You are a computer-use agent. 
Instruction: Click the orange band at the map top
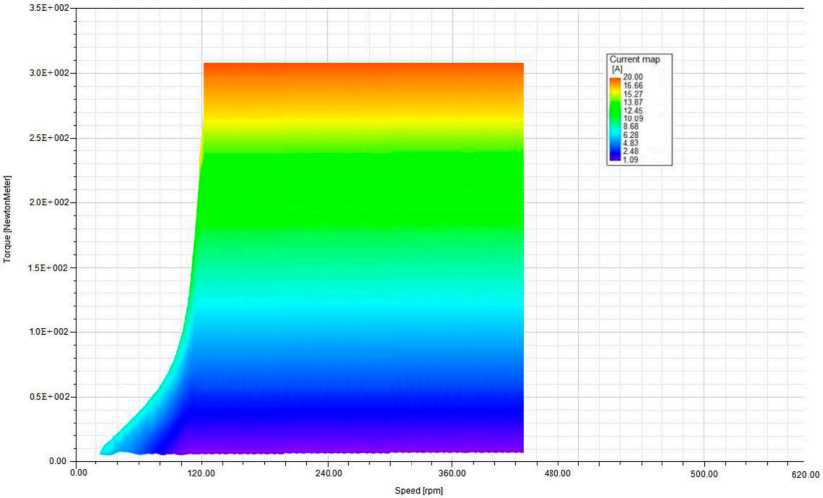click(363, 73)
